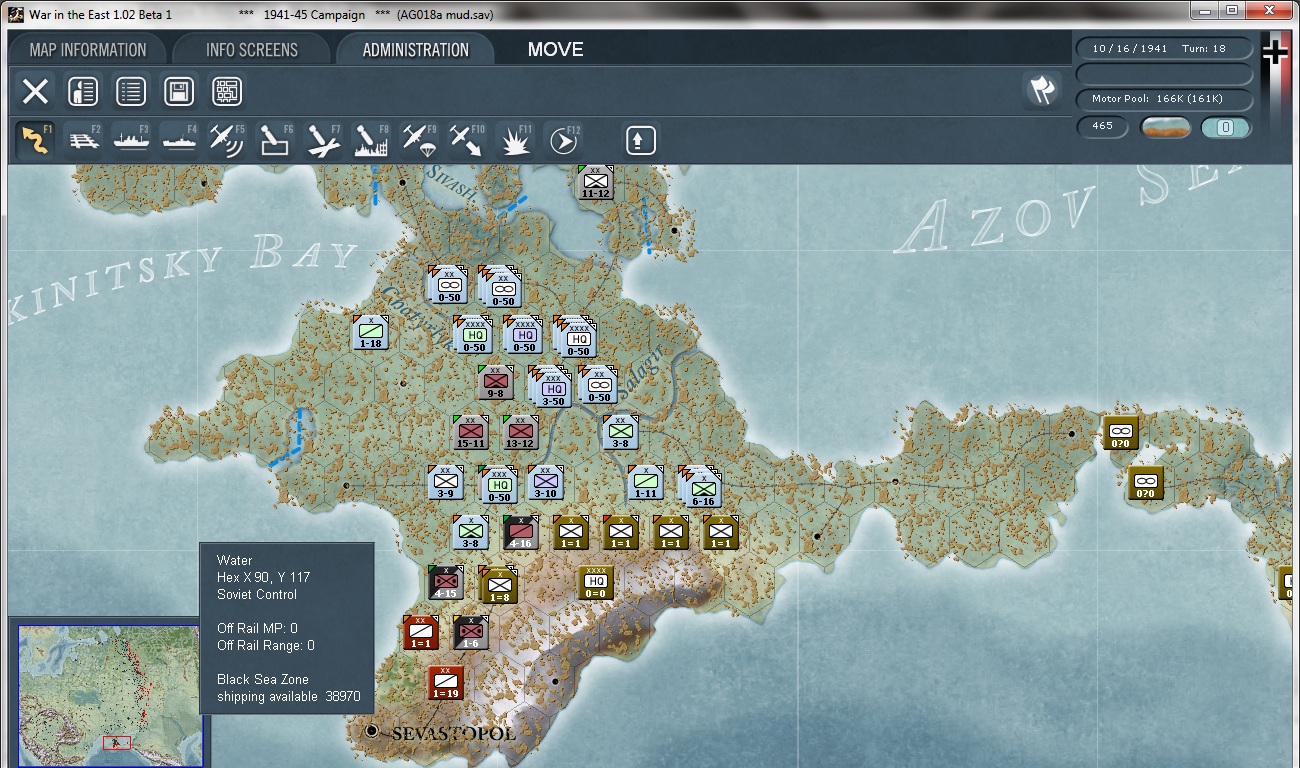Select the Amphibious transport F4 ship icon
The image size is (1300, 768).
(x=180, y=140)
